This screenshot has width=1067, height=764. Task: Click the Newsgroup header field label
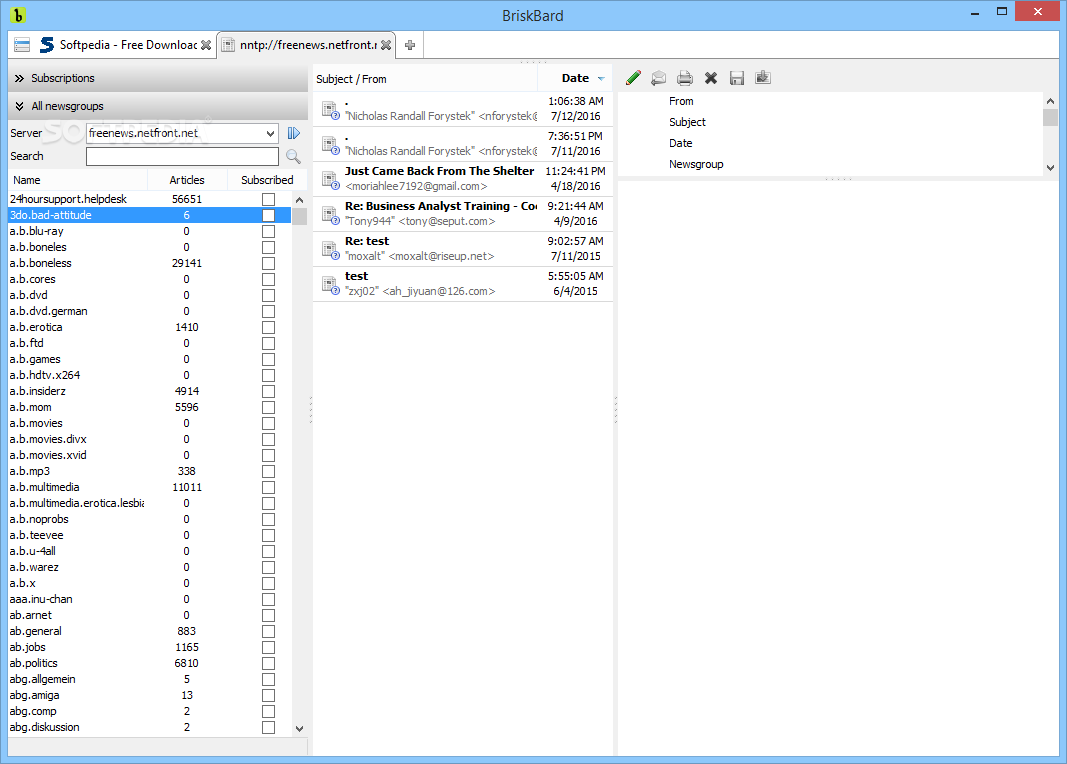(x=695, y=165)
